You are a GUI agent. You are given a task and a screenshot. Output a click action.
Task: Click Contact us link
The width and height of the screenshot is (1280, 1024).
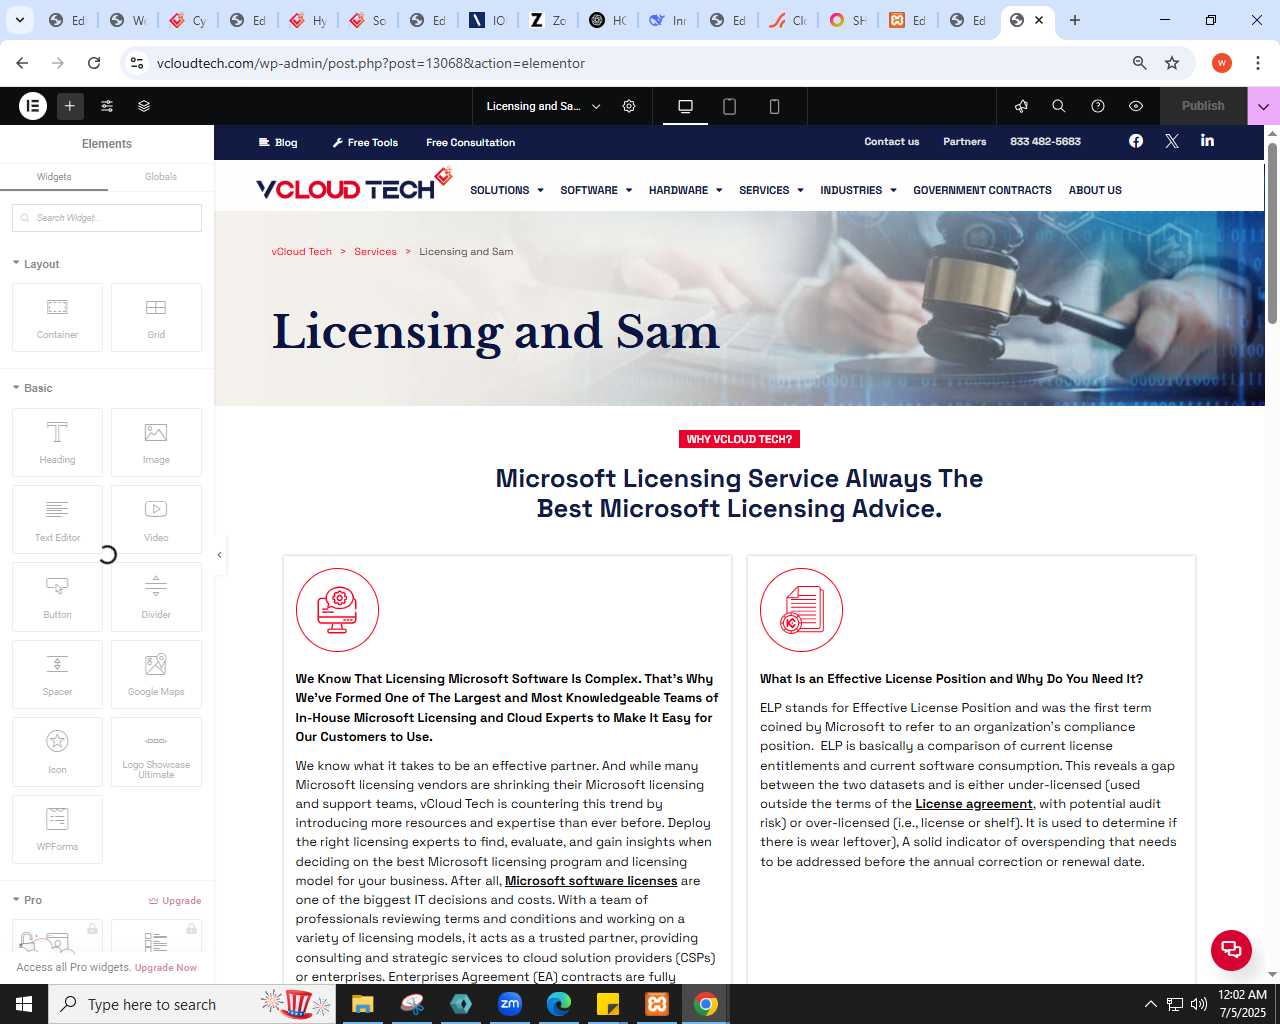point(891,141)
